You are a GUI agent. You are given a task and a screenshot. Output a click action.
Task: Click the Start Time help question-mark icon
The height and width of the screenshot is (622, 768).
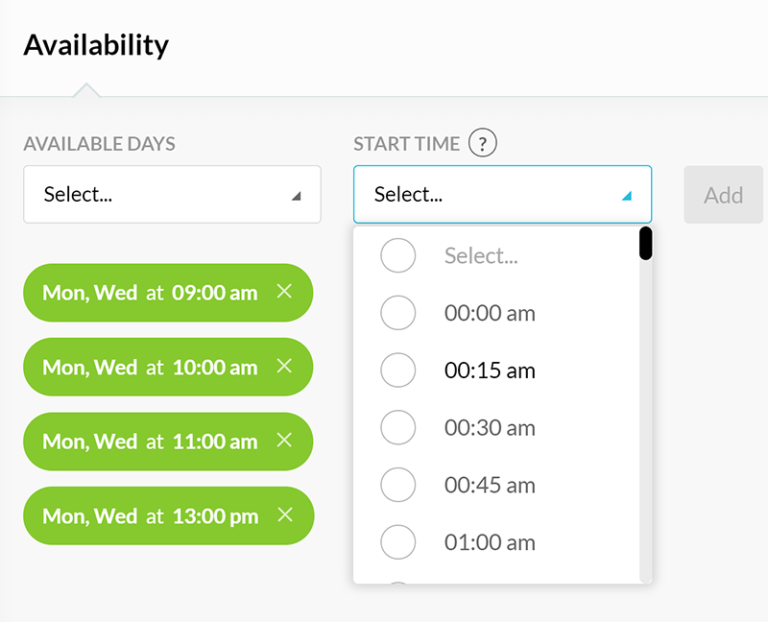click(482, 144)
